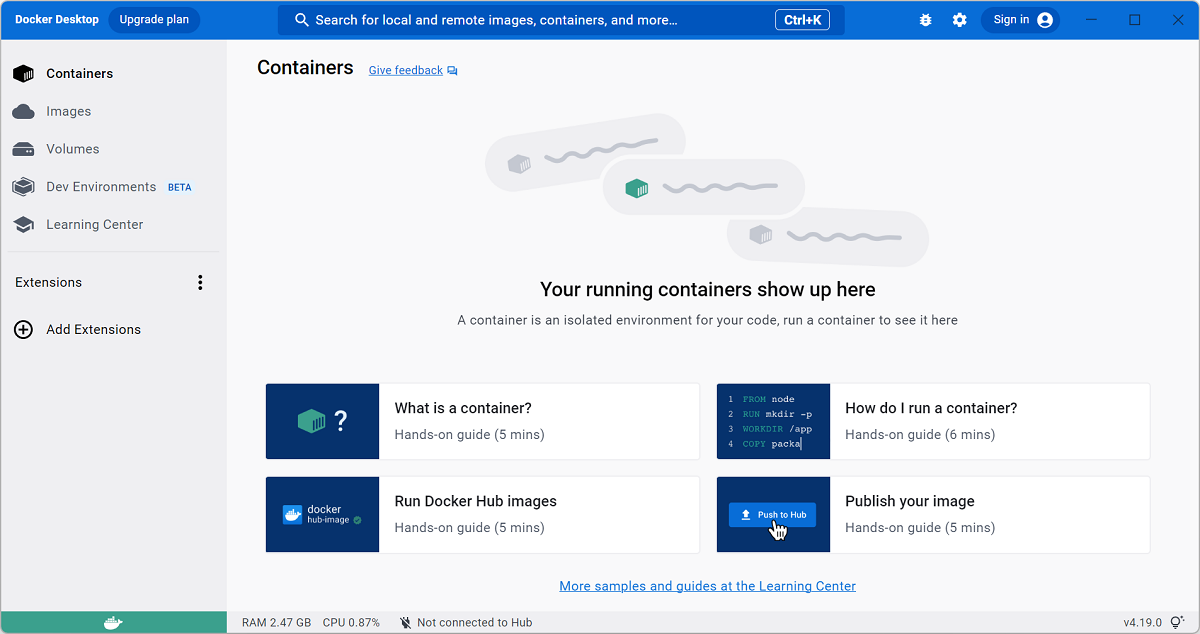Start the What is a container guide
This screenshot has height=634, width=1200.
[482, 421]
